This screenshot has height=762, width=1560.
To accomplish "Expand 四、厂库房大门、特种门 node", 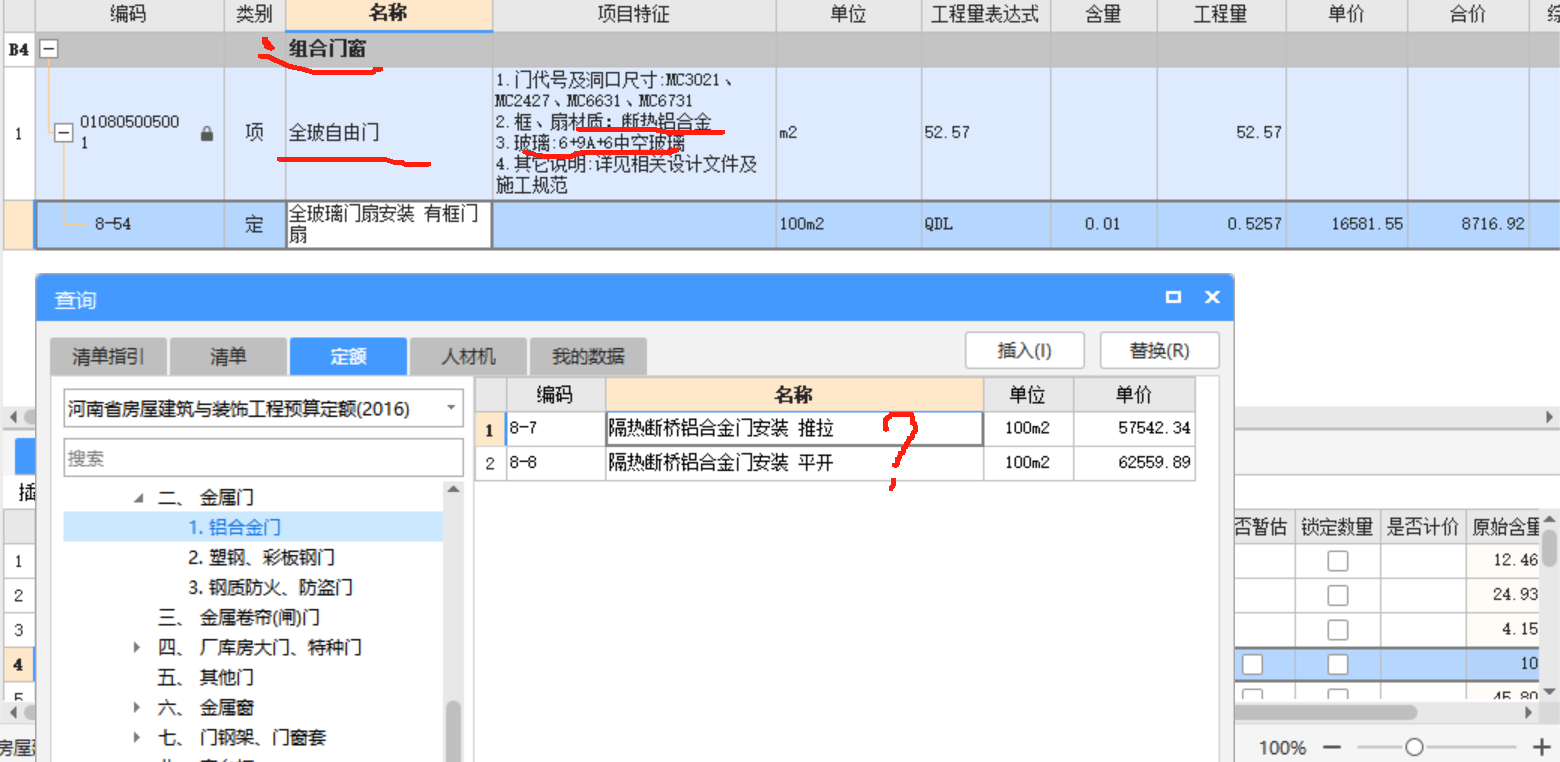I will coord(139,647).
